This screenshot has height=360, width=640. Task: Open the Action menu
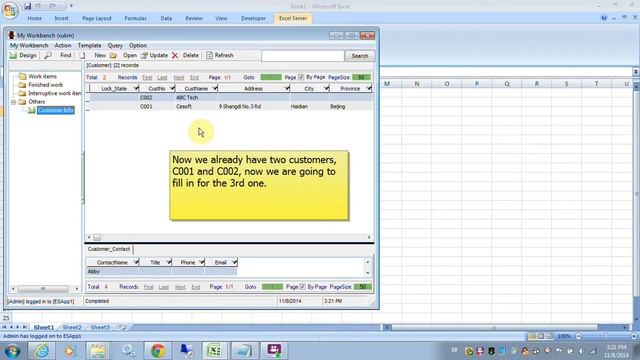[63, 45]
